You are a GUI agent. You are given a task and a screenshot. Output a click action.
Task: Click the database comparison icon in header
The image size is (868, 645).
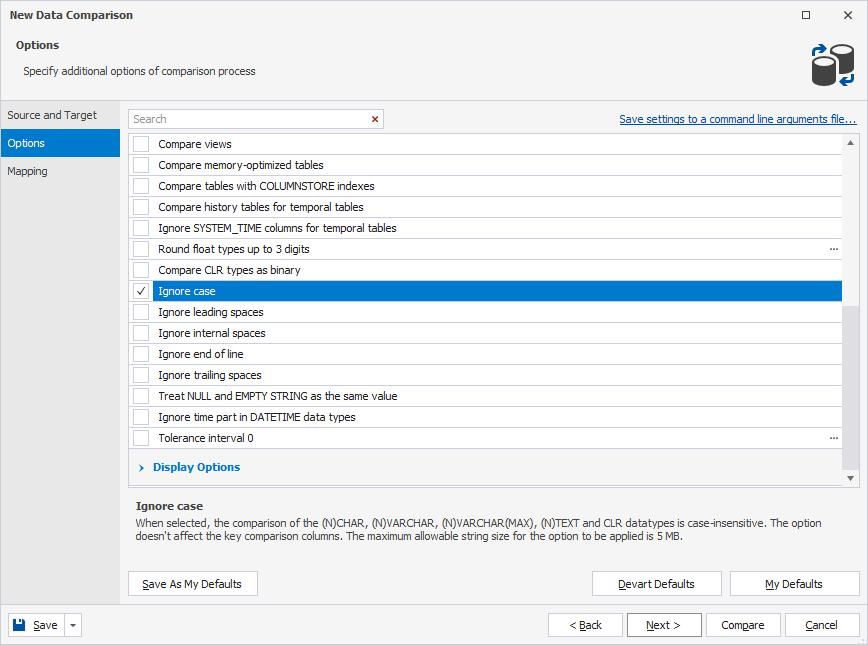tap(831, 65)
